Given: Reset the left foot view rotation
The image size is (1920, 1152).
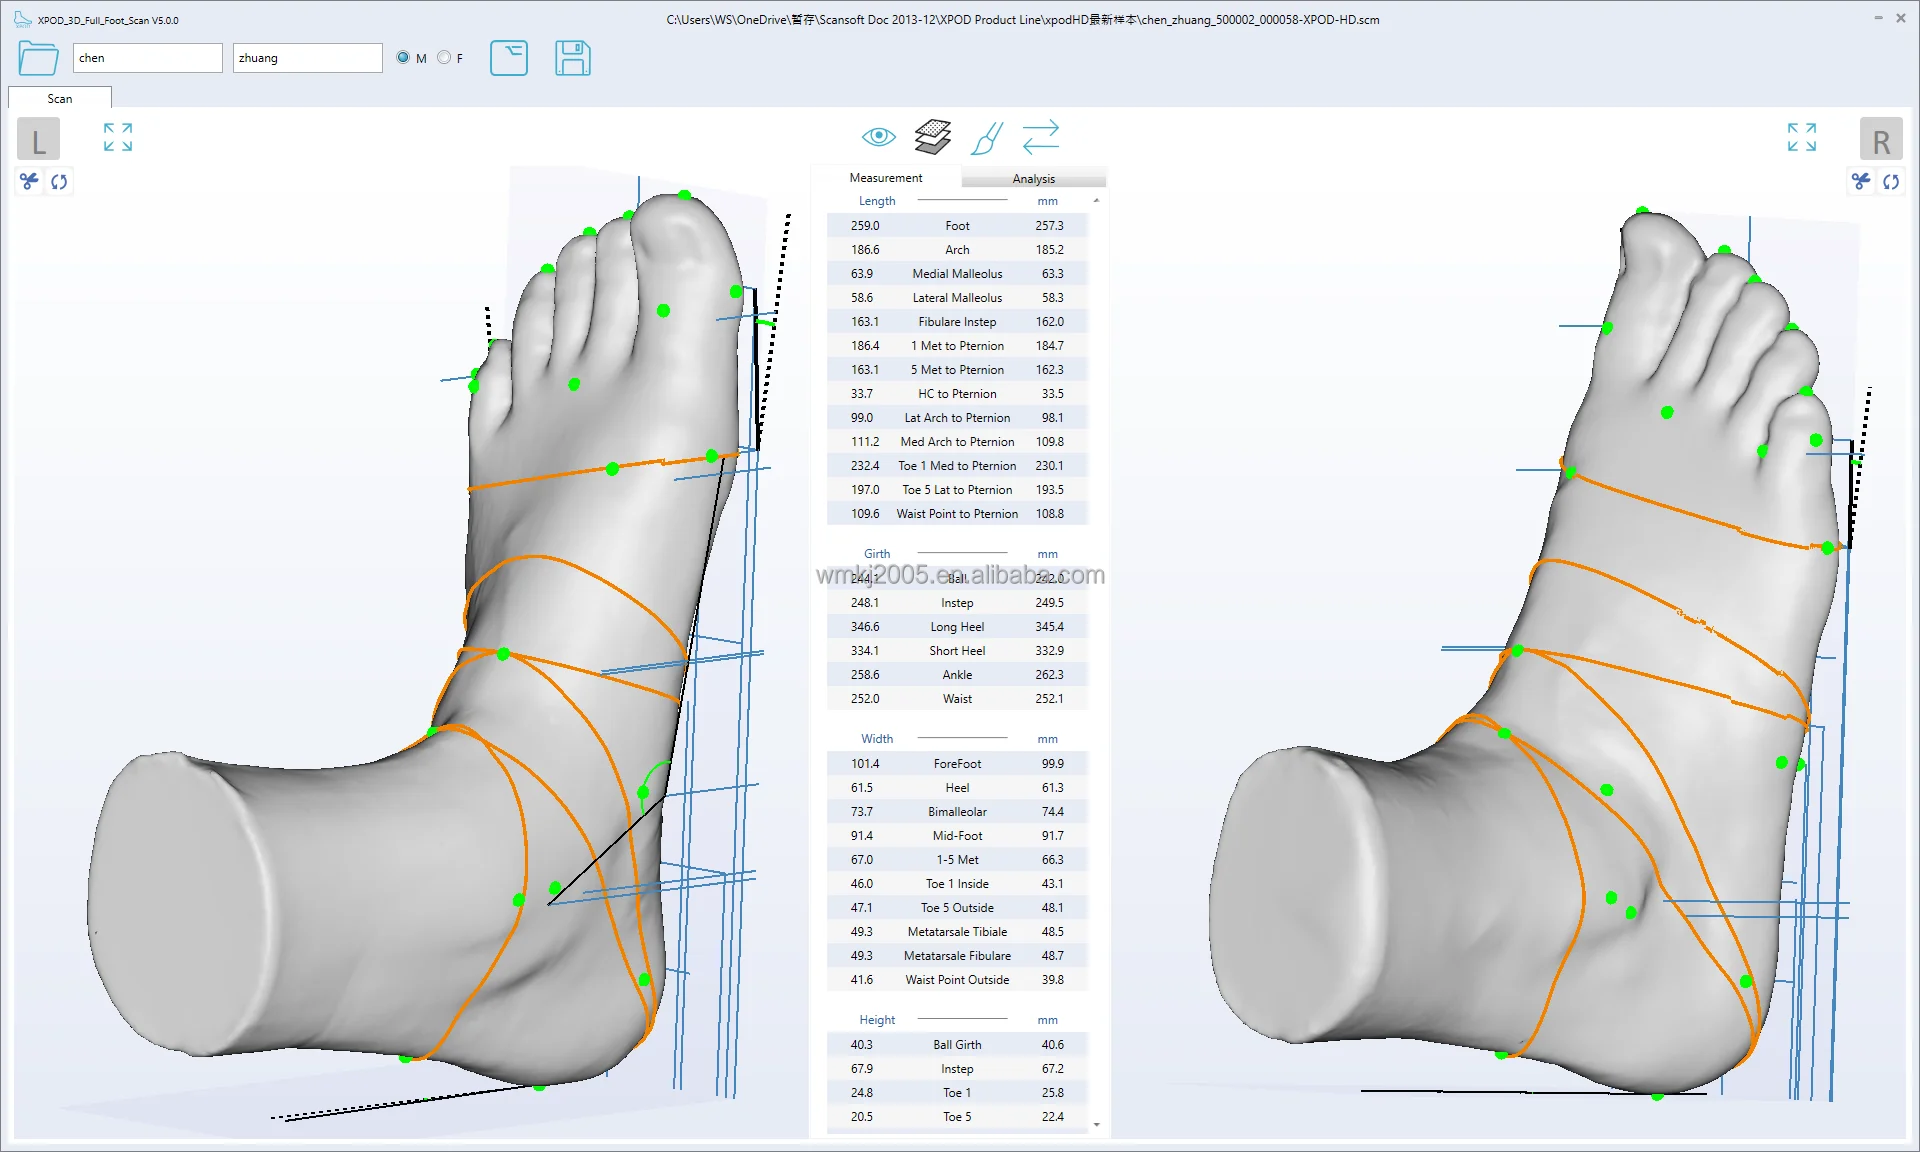Looking at the screenshot, I should coord(59,181).
